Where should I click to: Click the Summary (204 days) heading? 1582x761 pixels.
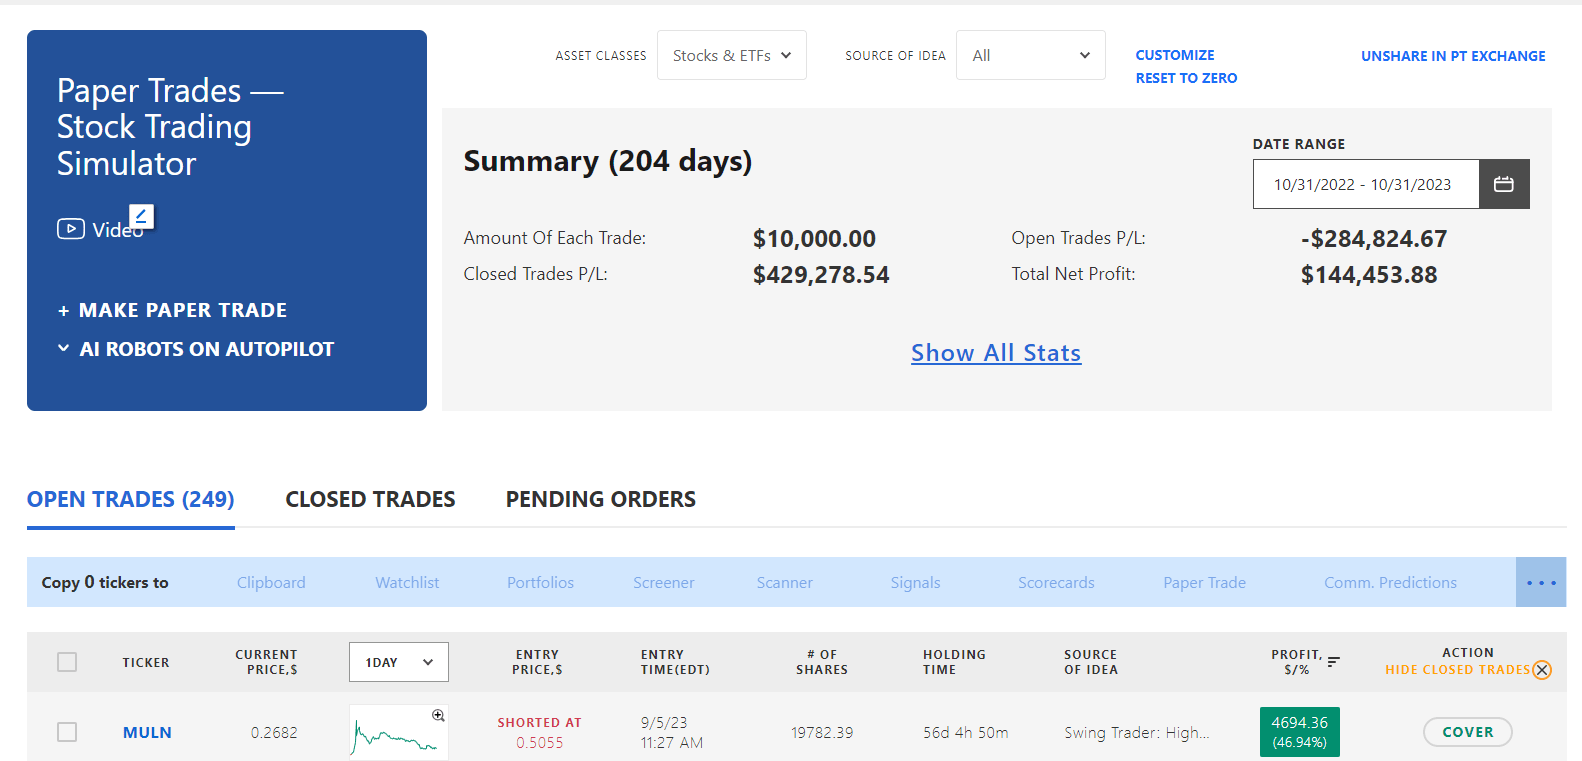[x=608, y=161]
